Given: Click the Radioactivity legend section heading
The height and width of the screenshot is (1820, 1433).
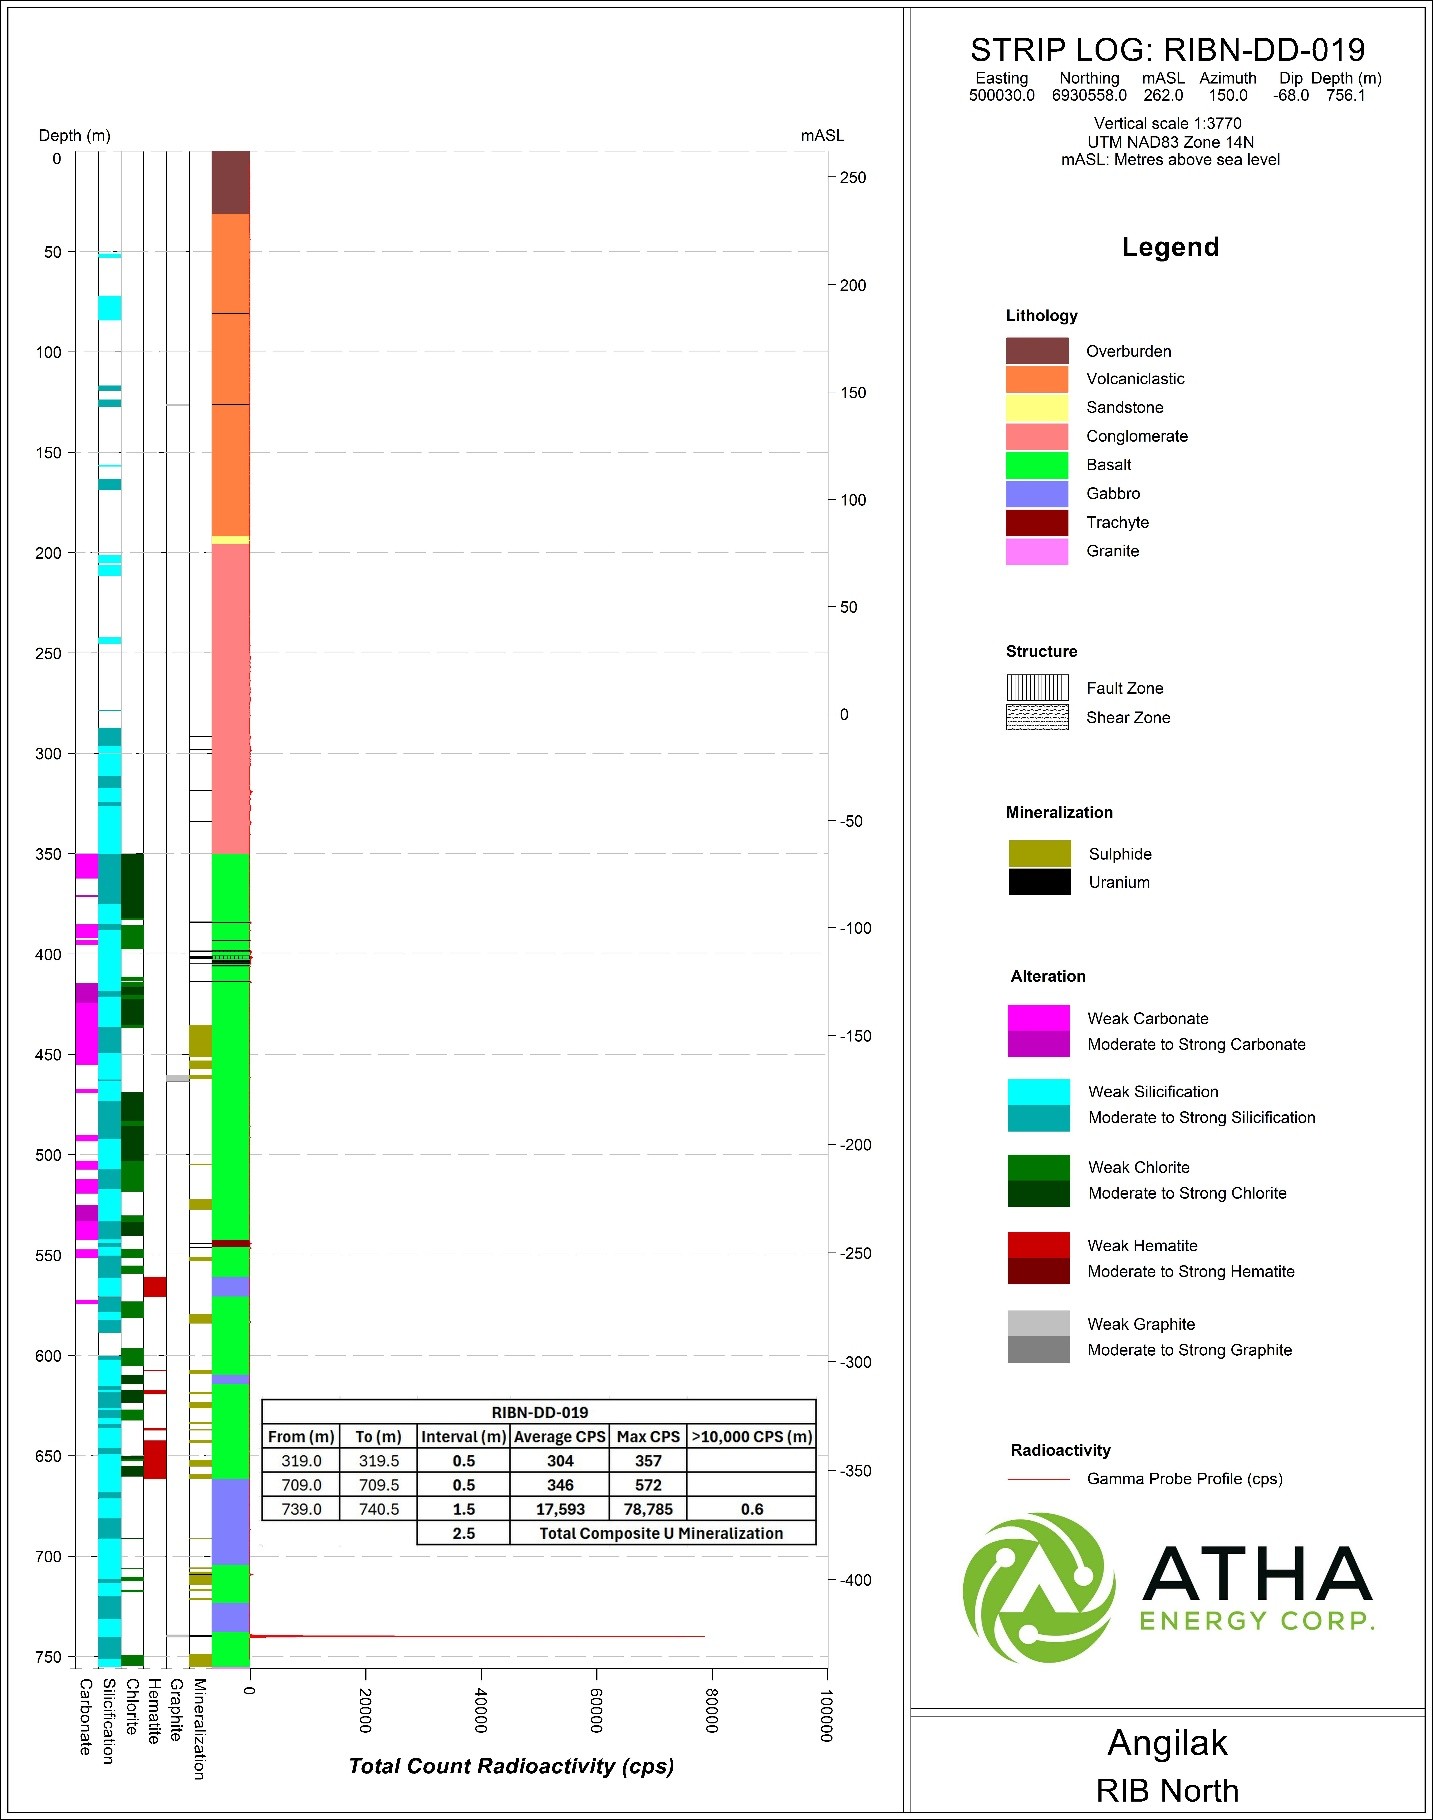Looking at the screenshot, I should pos(1060,1450).
